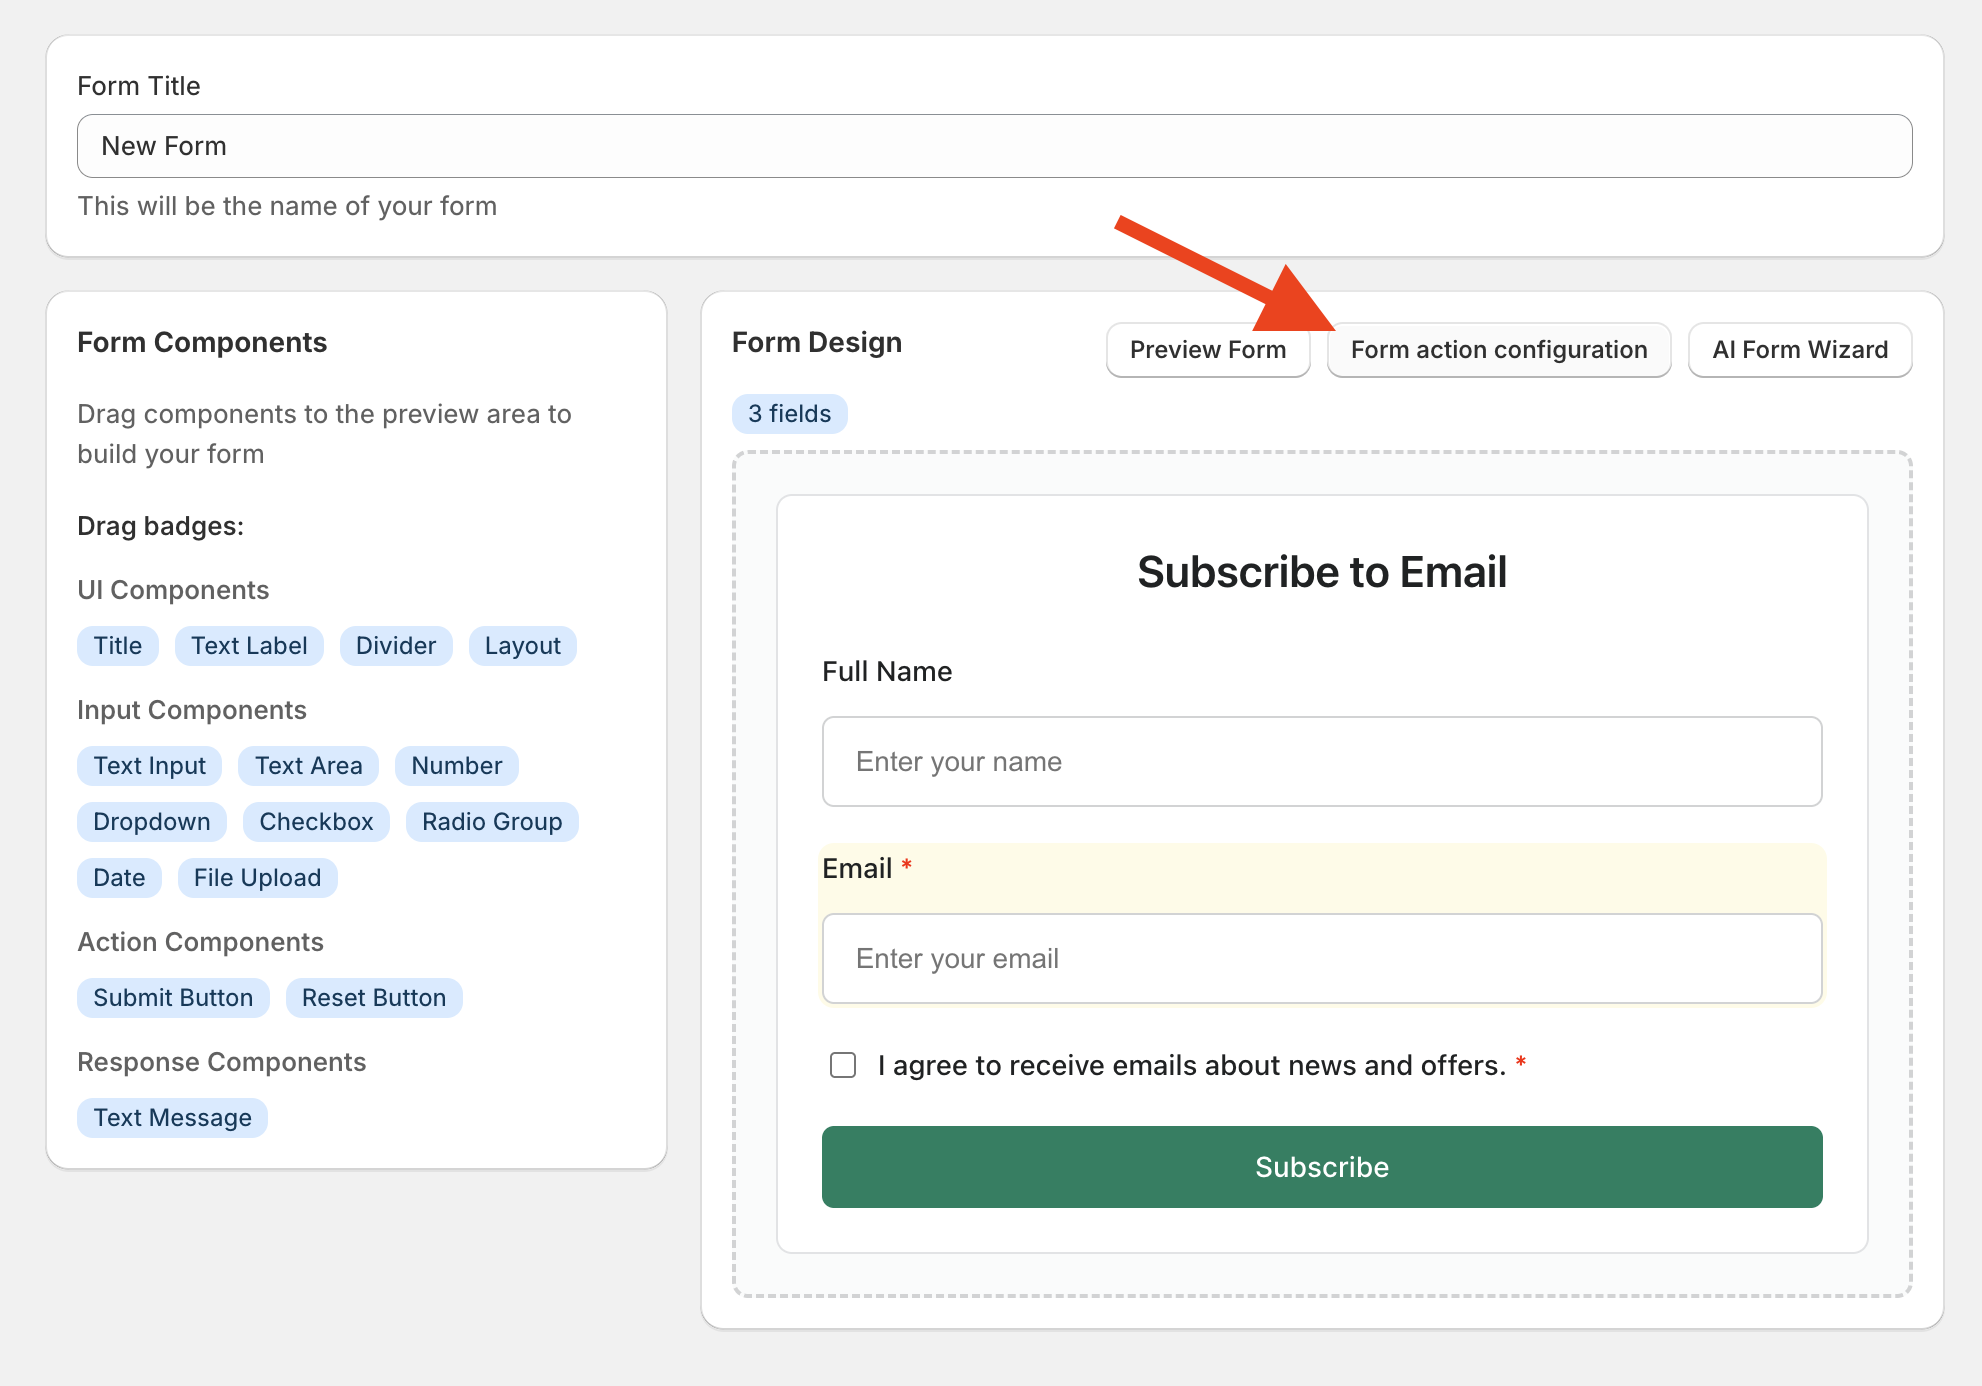Choose the File Upload badge
Image resolution: width=1982 pixels, height=1386 pixels.
tap(257, 878)
